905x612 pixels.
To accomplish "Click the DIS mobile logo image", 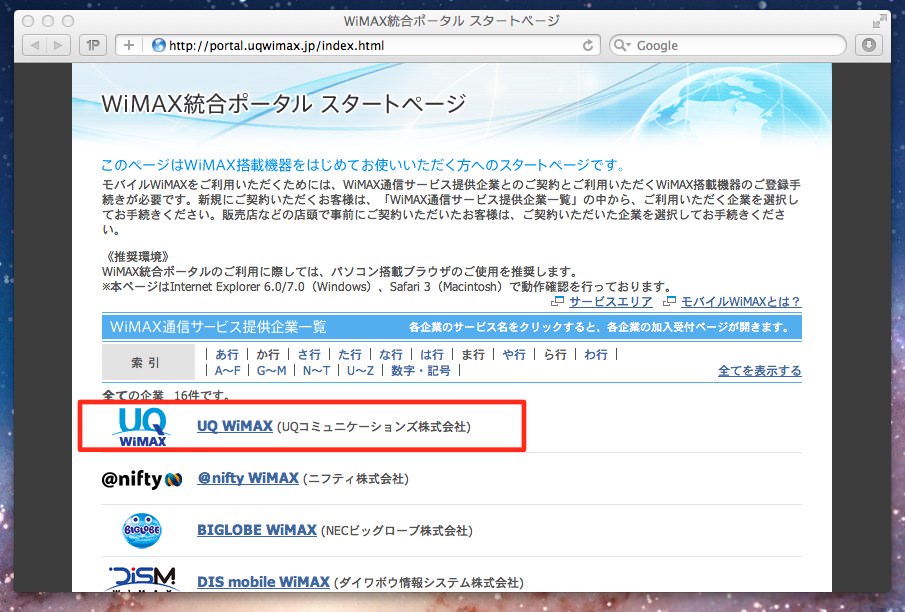I will tap(142, 579).
